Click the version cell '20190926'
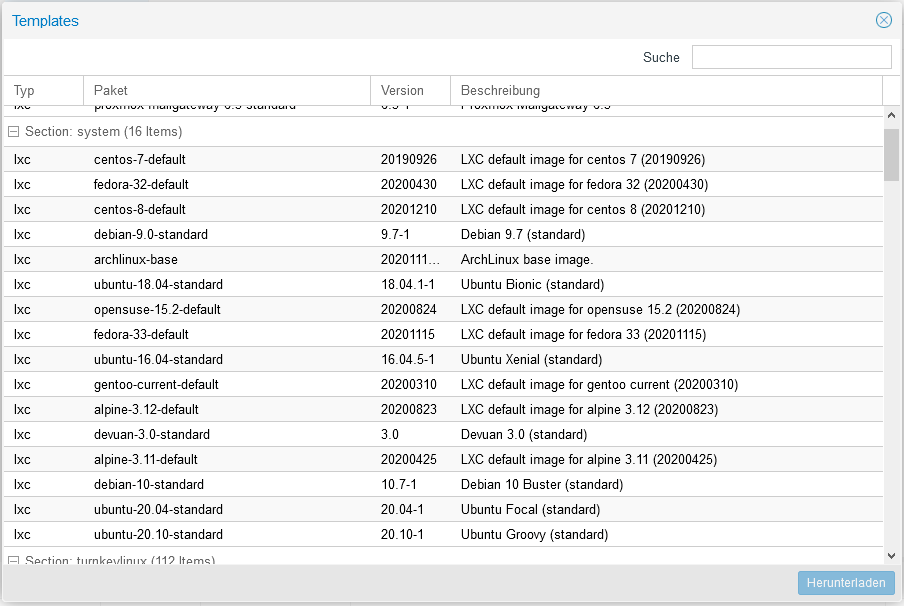Viewport: 904px width, 606px height. pos(409,160)
